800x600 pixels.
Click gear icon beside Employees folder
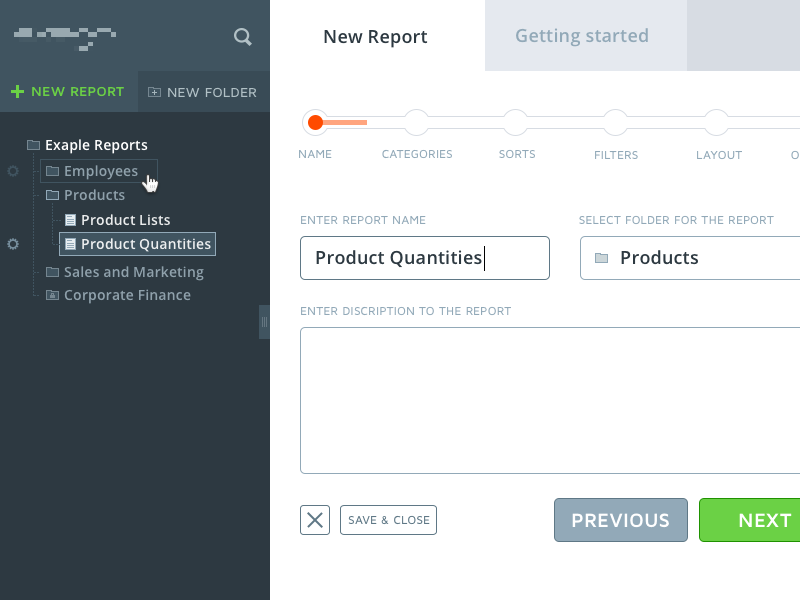point(13,171)
